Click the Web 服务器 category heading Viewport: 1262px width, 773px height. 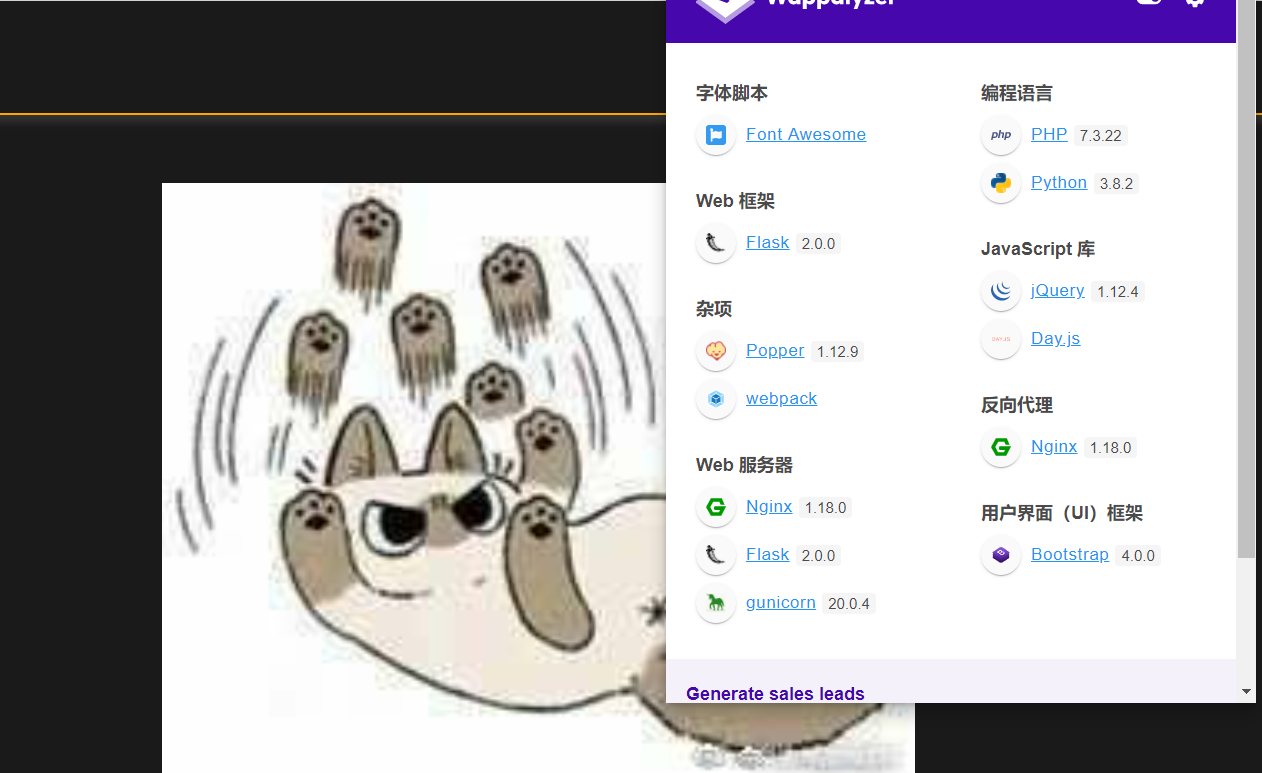[x=744, y=465]
